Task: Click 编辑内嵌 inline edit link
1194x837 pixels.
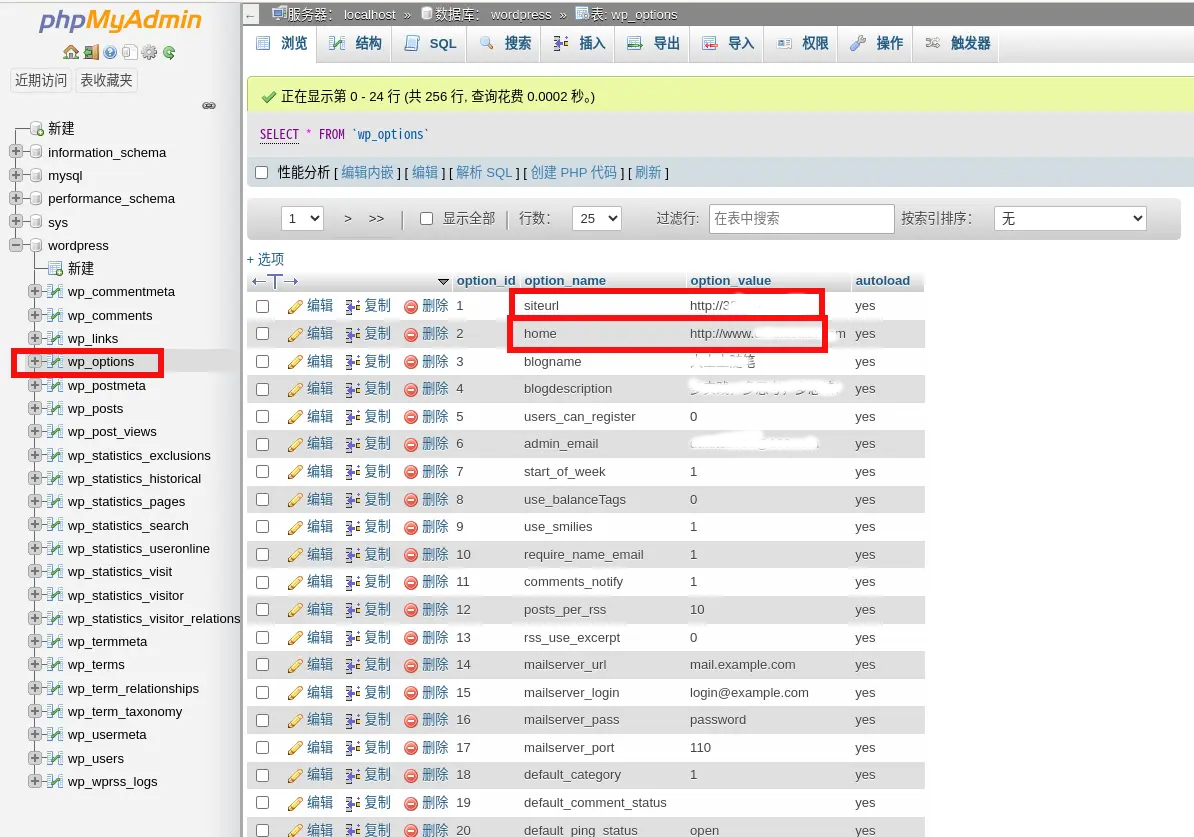Action: pos(367,173)
